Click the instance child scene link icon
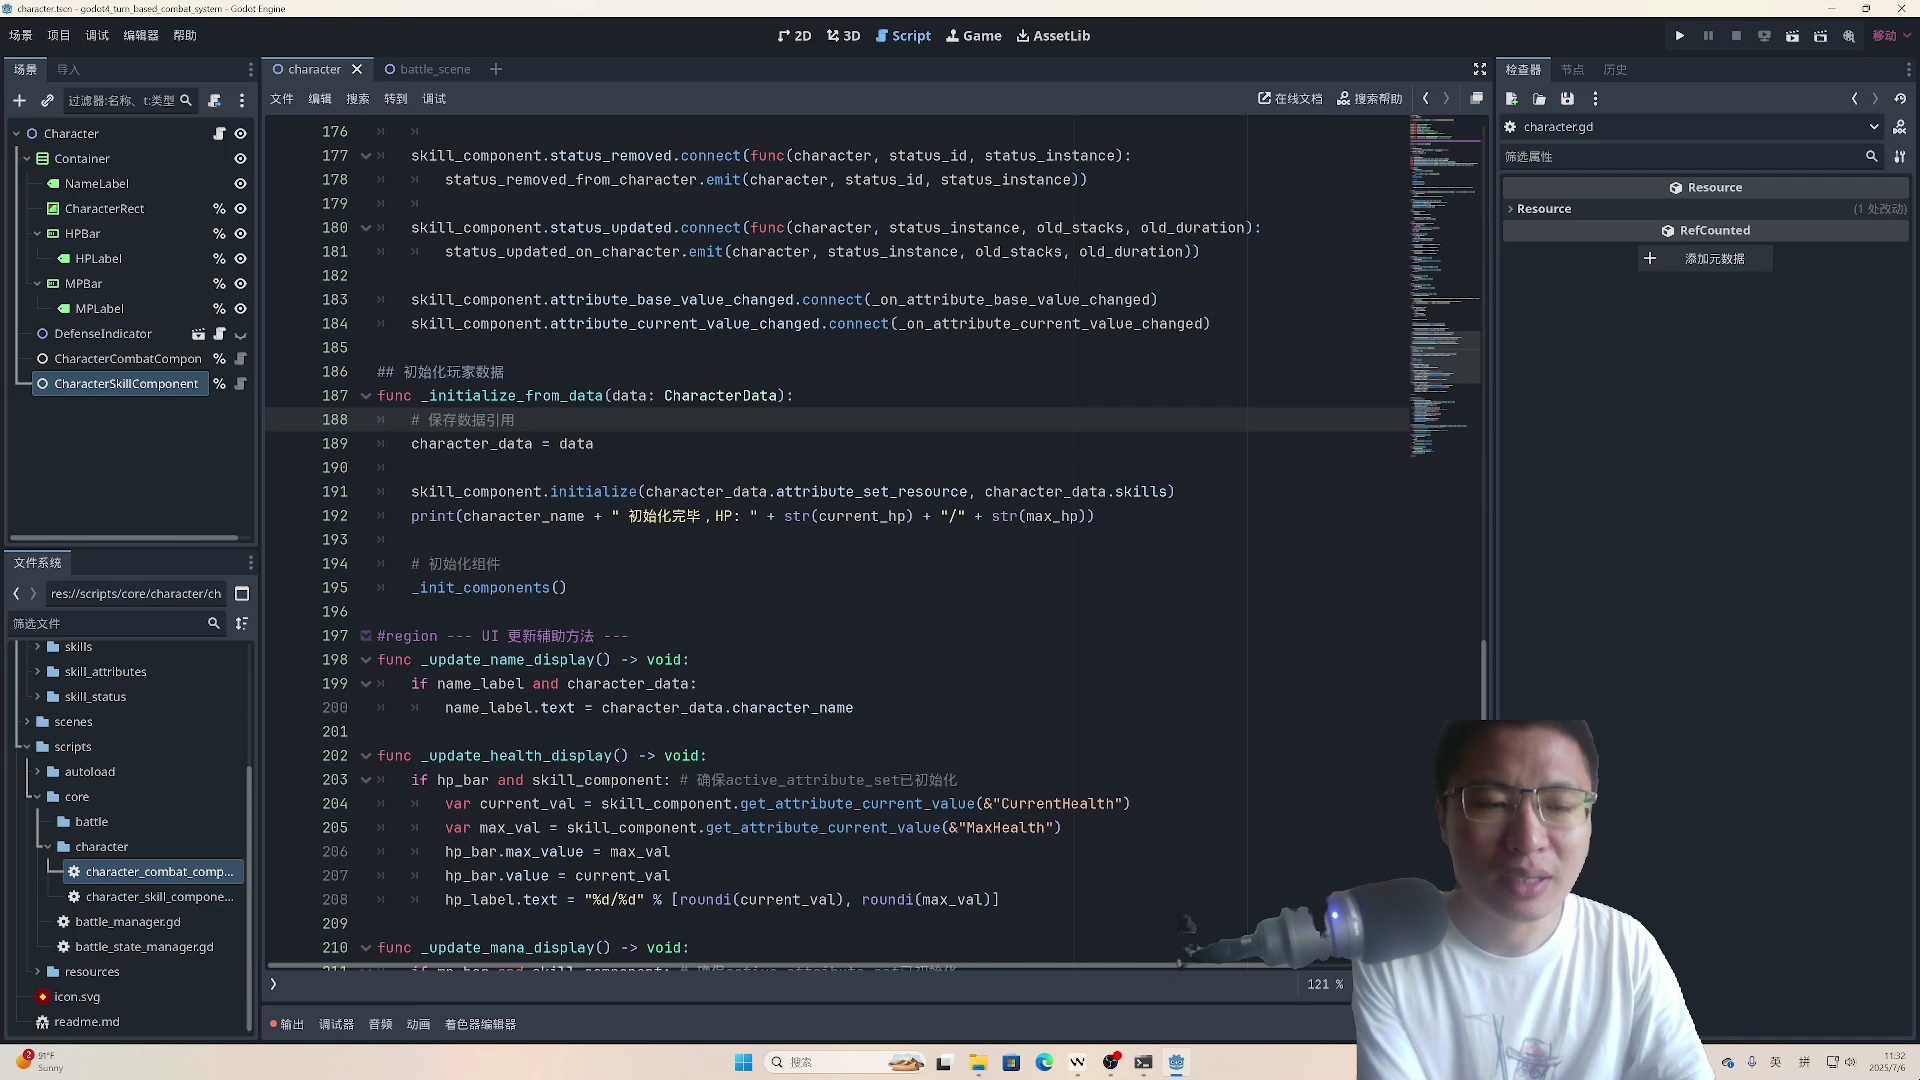Image resolution: width=1920 pixels, height=1080 pixels. (x=47, y=101)
